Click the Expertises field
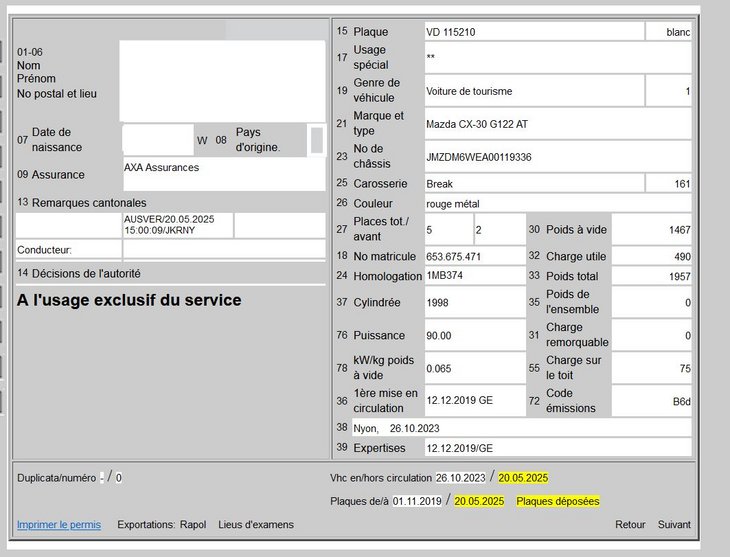The height and width of the screenshot is (557, 730). [x=557, y=449]
